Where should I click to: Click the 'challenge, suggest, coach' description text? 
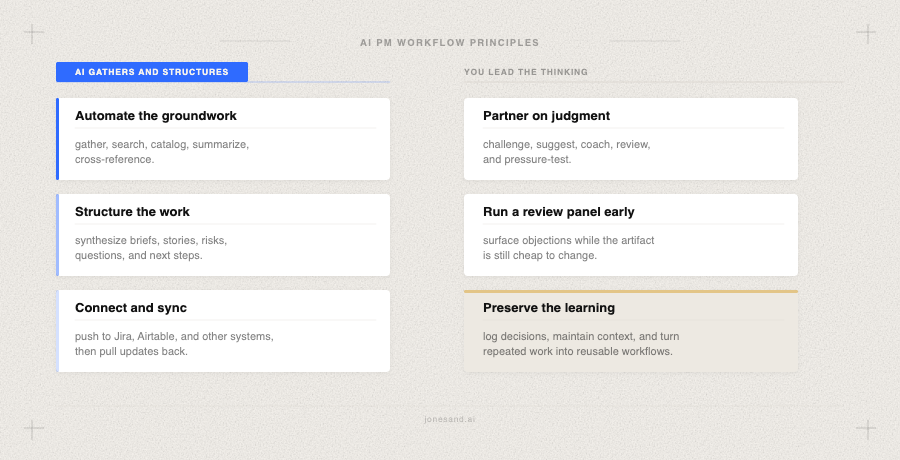(567, 152)
